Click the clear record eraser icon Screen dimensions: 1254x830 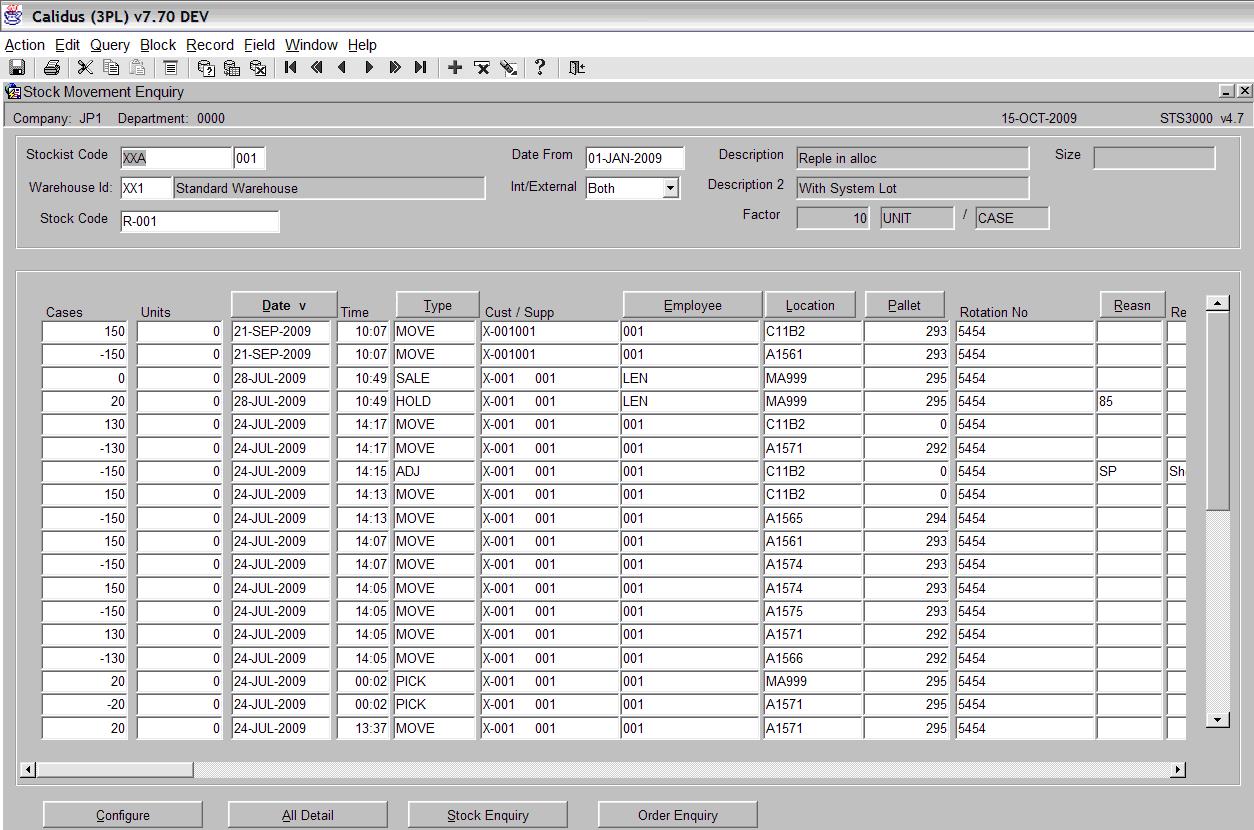tap(509, 68)
